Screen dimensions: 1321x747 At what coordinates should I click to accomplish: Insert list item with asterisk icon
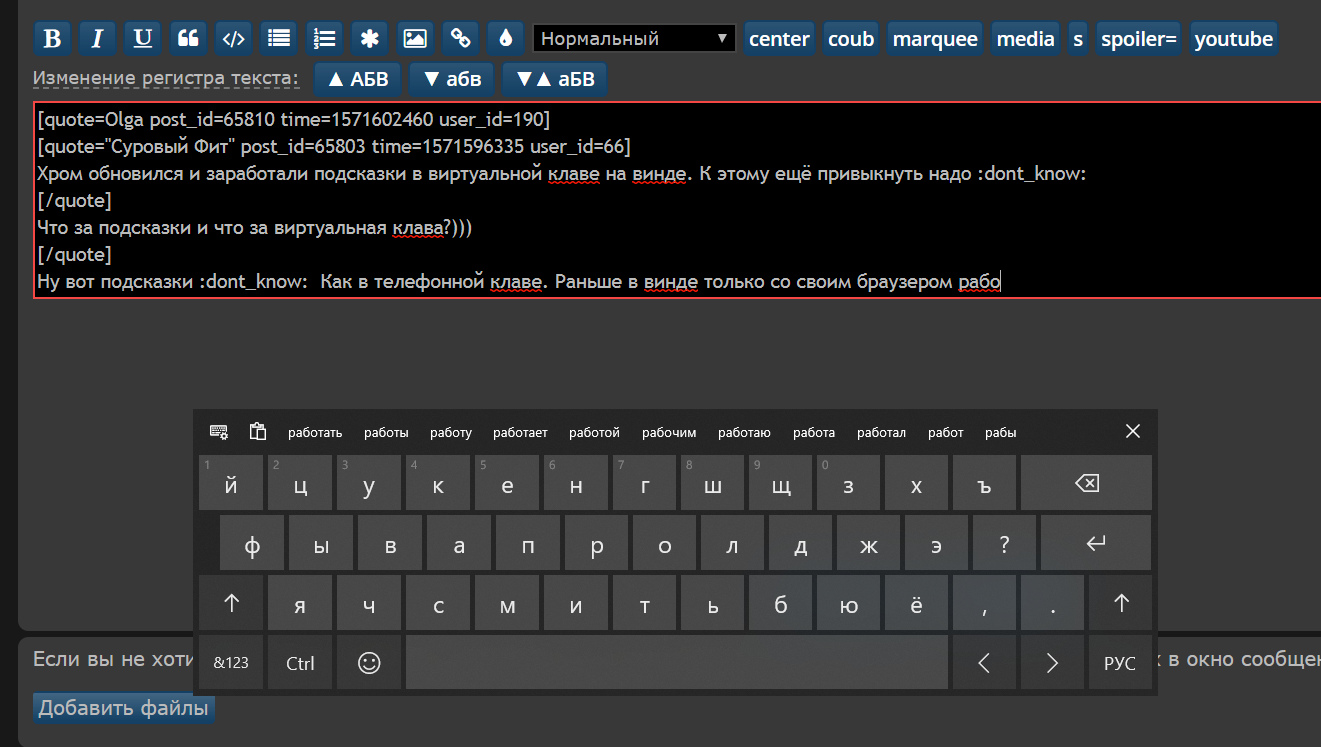(370, 39)
